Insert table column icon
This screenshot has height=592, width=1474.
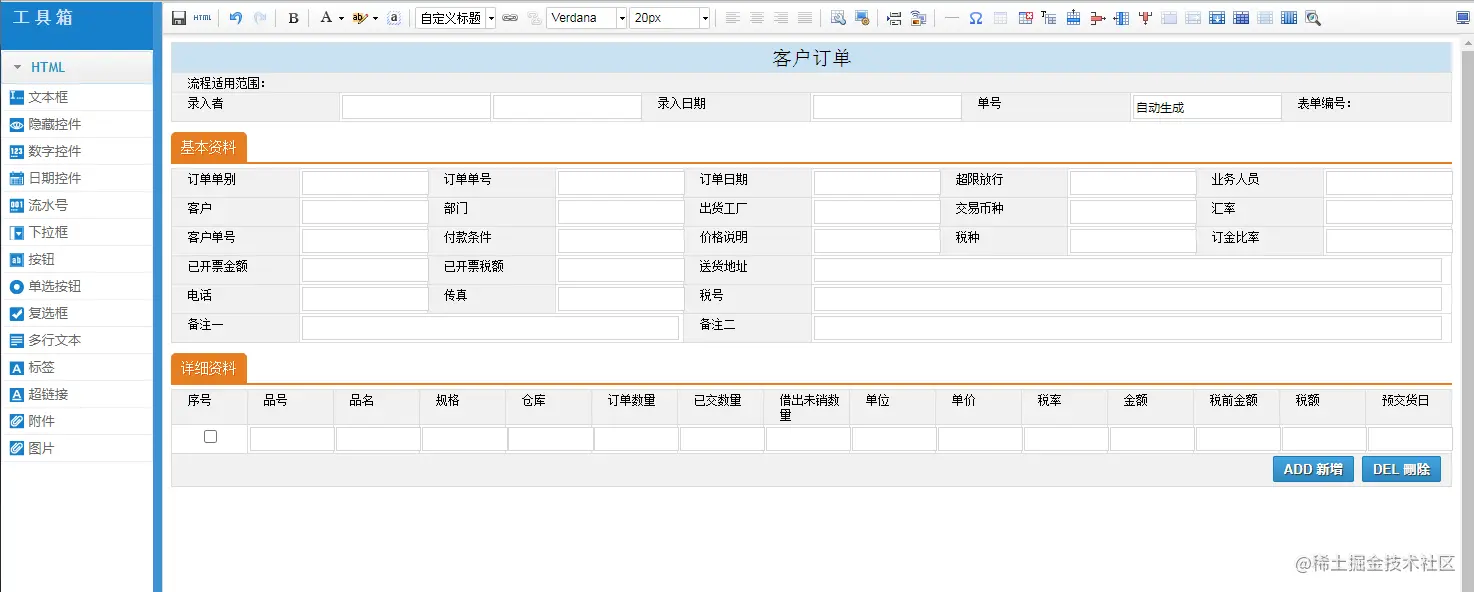[x=1122, y=18]
